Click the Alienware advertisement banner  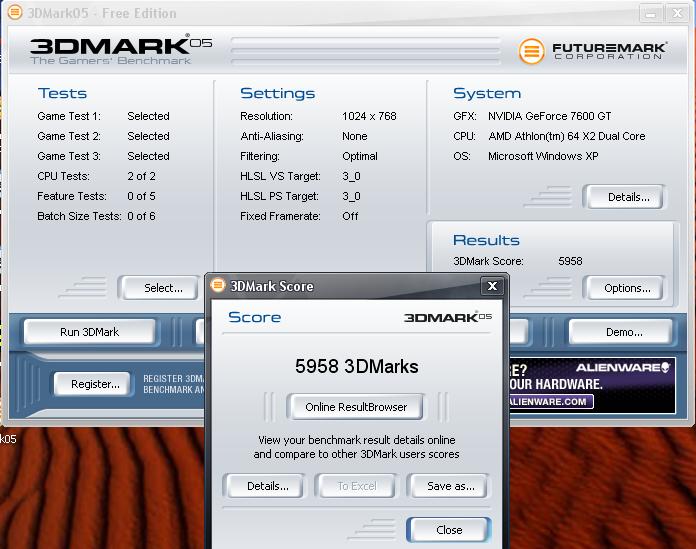tap(592, 386)
